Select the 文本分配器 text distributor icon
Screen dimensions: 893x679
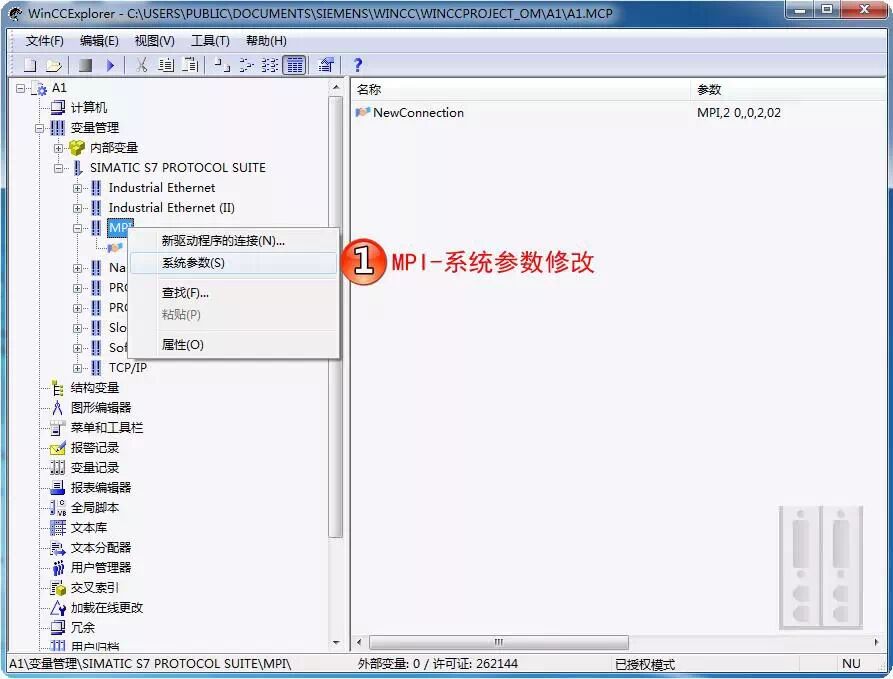pyautogui.click(x=58, y=548)
